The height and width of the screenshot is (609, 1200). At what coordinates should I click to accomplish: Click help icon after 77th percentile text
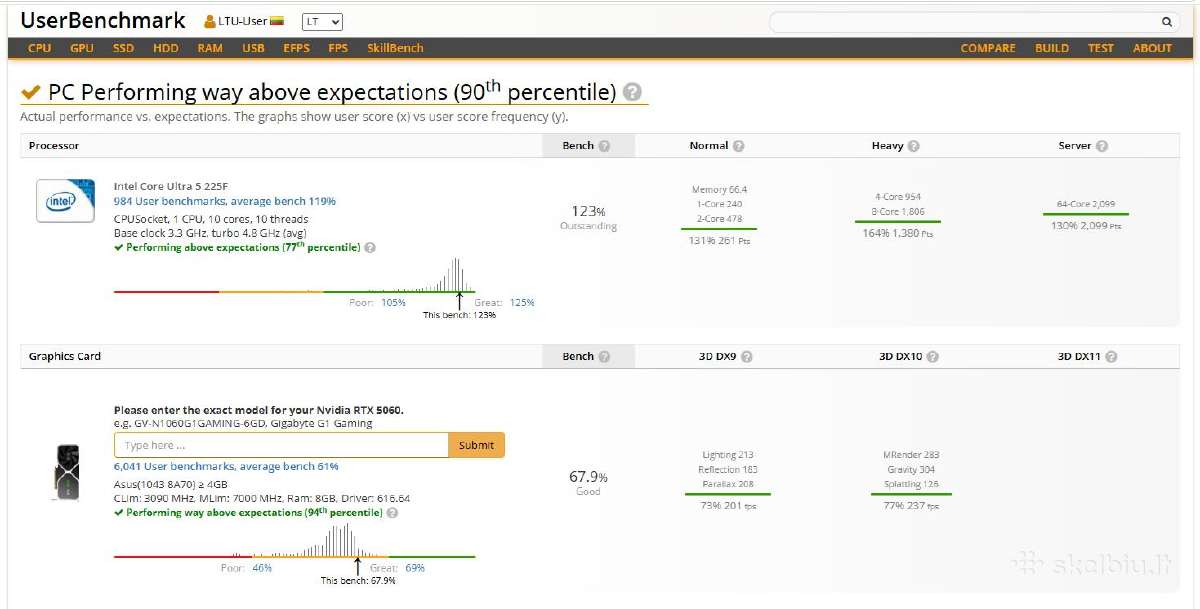pos(370,247)
